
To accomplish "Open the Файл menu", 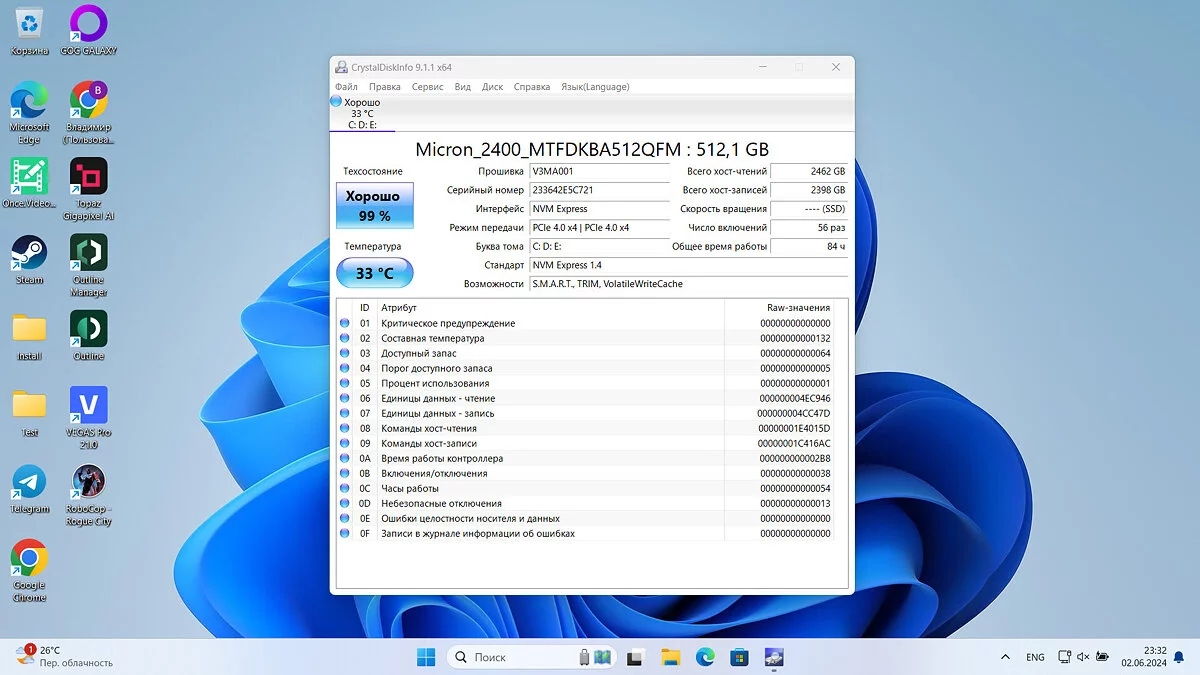I will [346, 87].
